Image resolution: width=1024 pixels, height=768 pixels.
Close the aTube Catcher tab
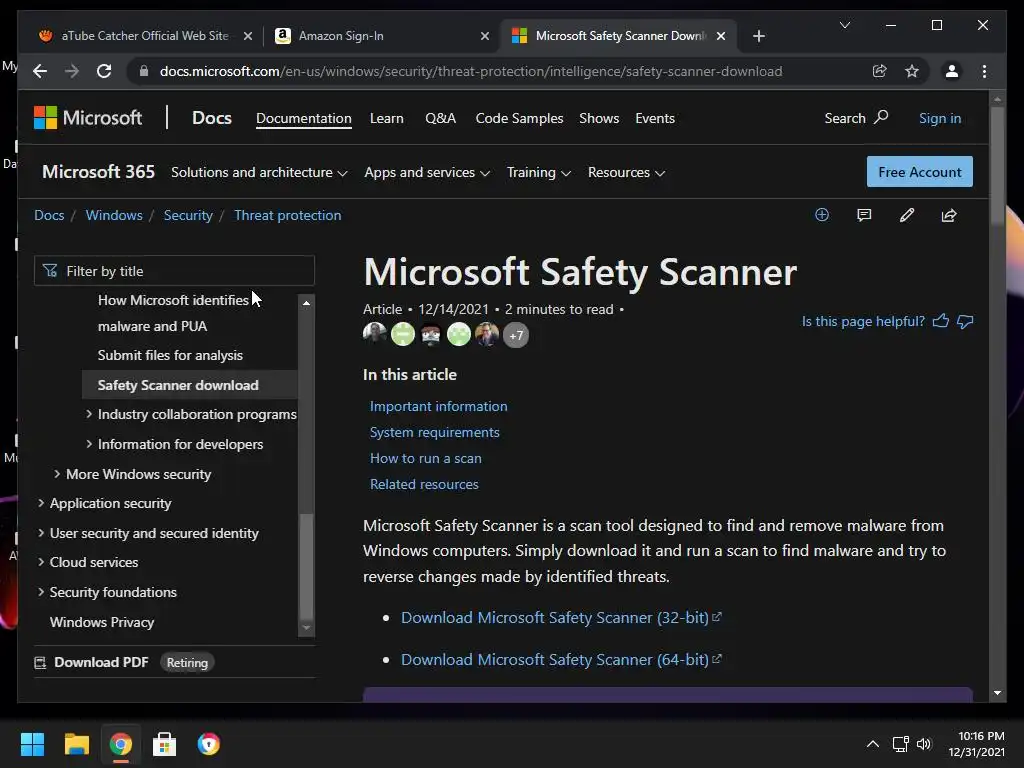click(248, 36)
